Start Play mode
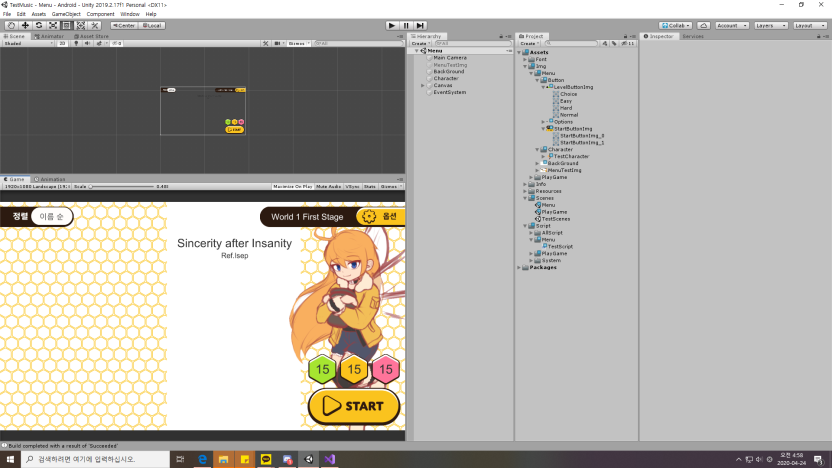Viewport: 832px width, 468px height. [392, 25]
